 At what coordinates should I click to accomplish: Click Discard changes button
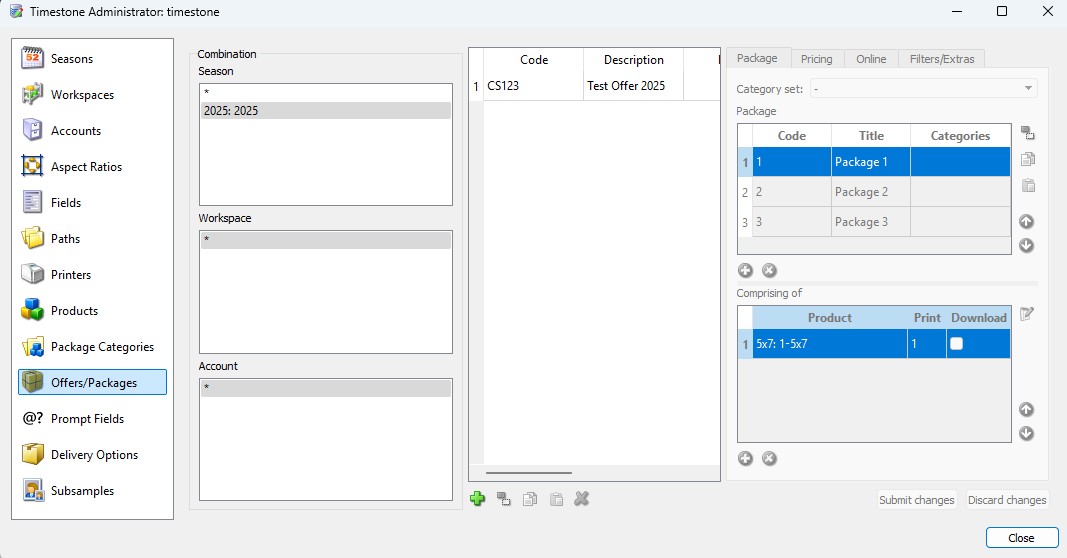(x=1007, y=500)
